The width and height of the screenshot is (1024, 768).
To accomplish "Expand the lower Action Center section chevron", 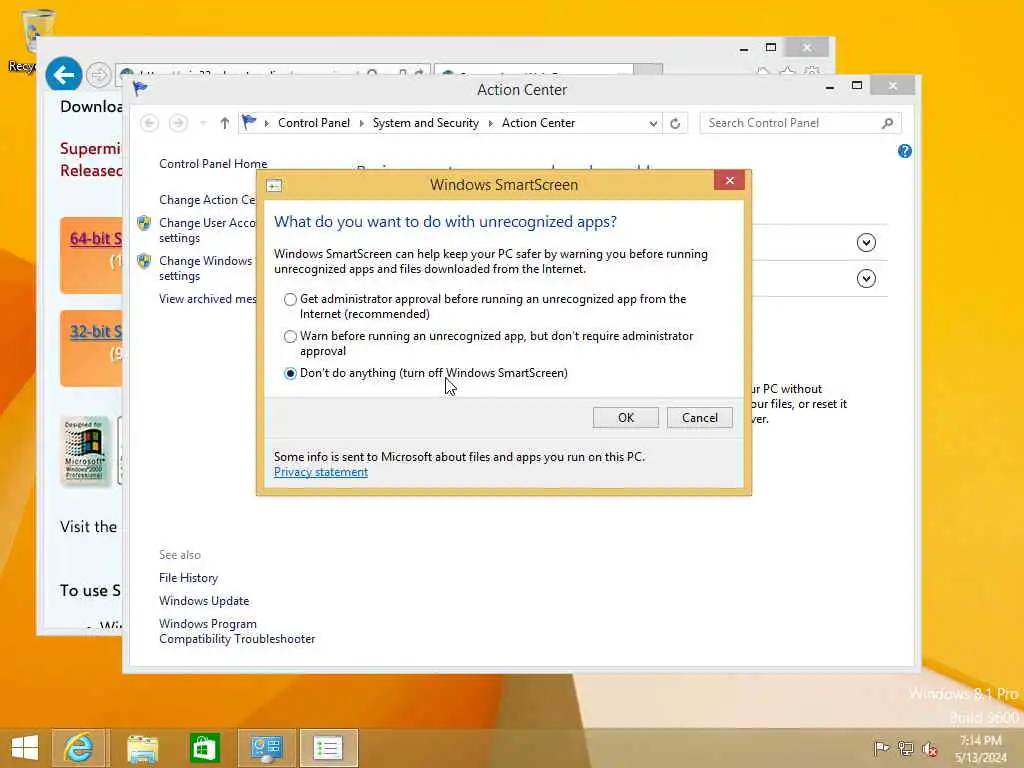I will pos(866,279).
